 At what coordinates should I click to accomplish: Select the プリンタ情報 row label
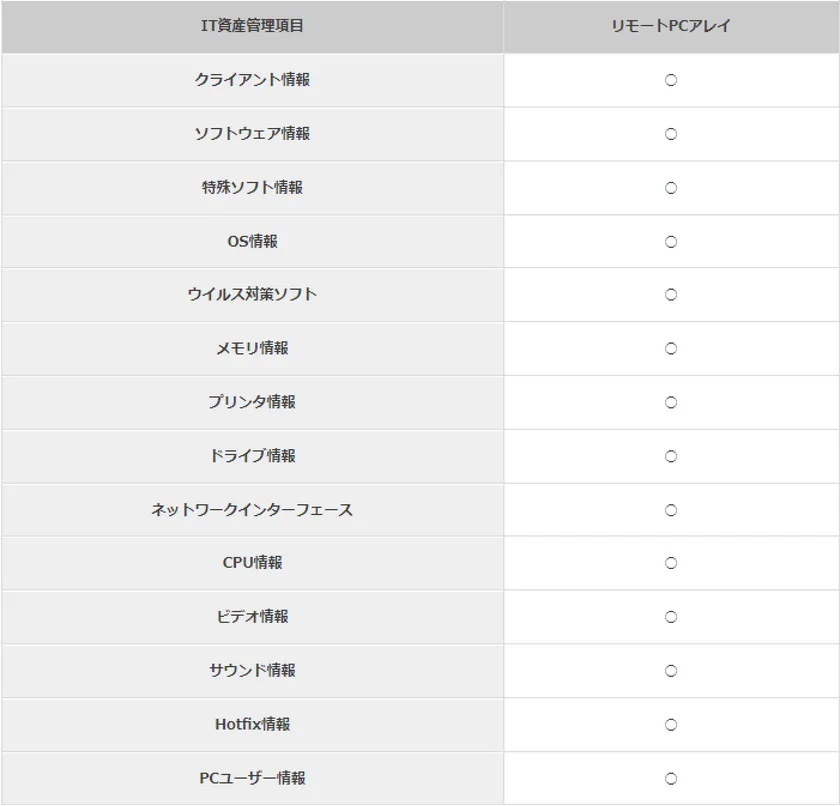click(x=252, y=402)
